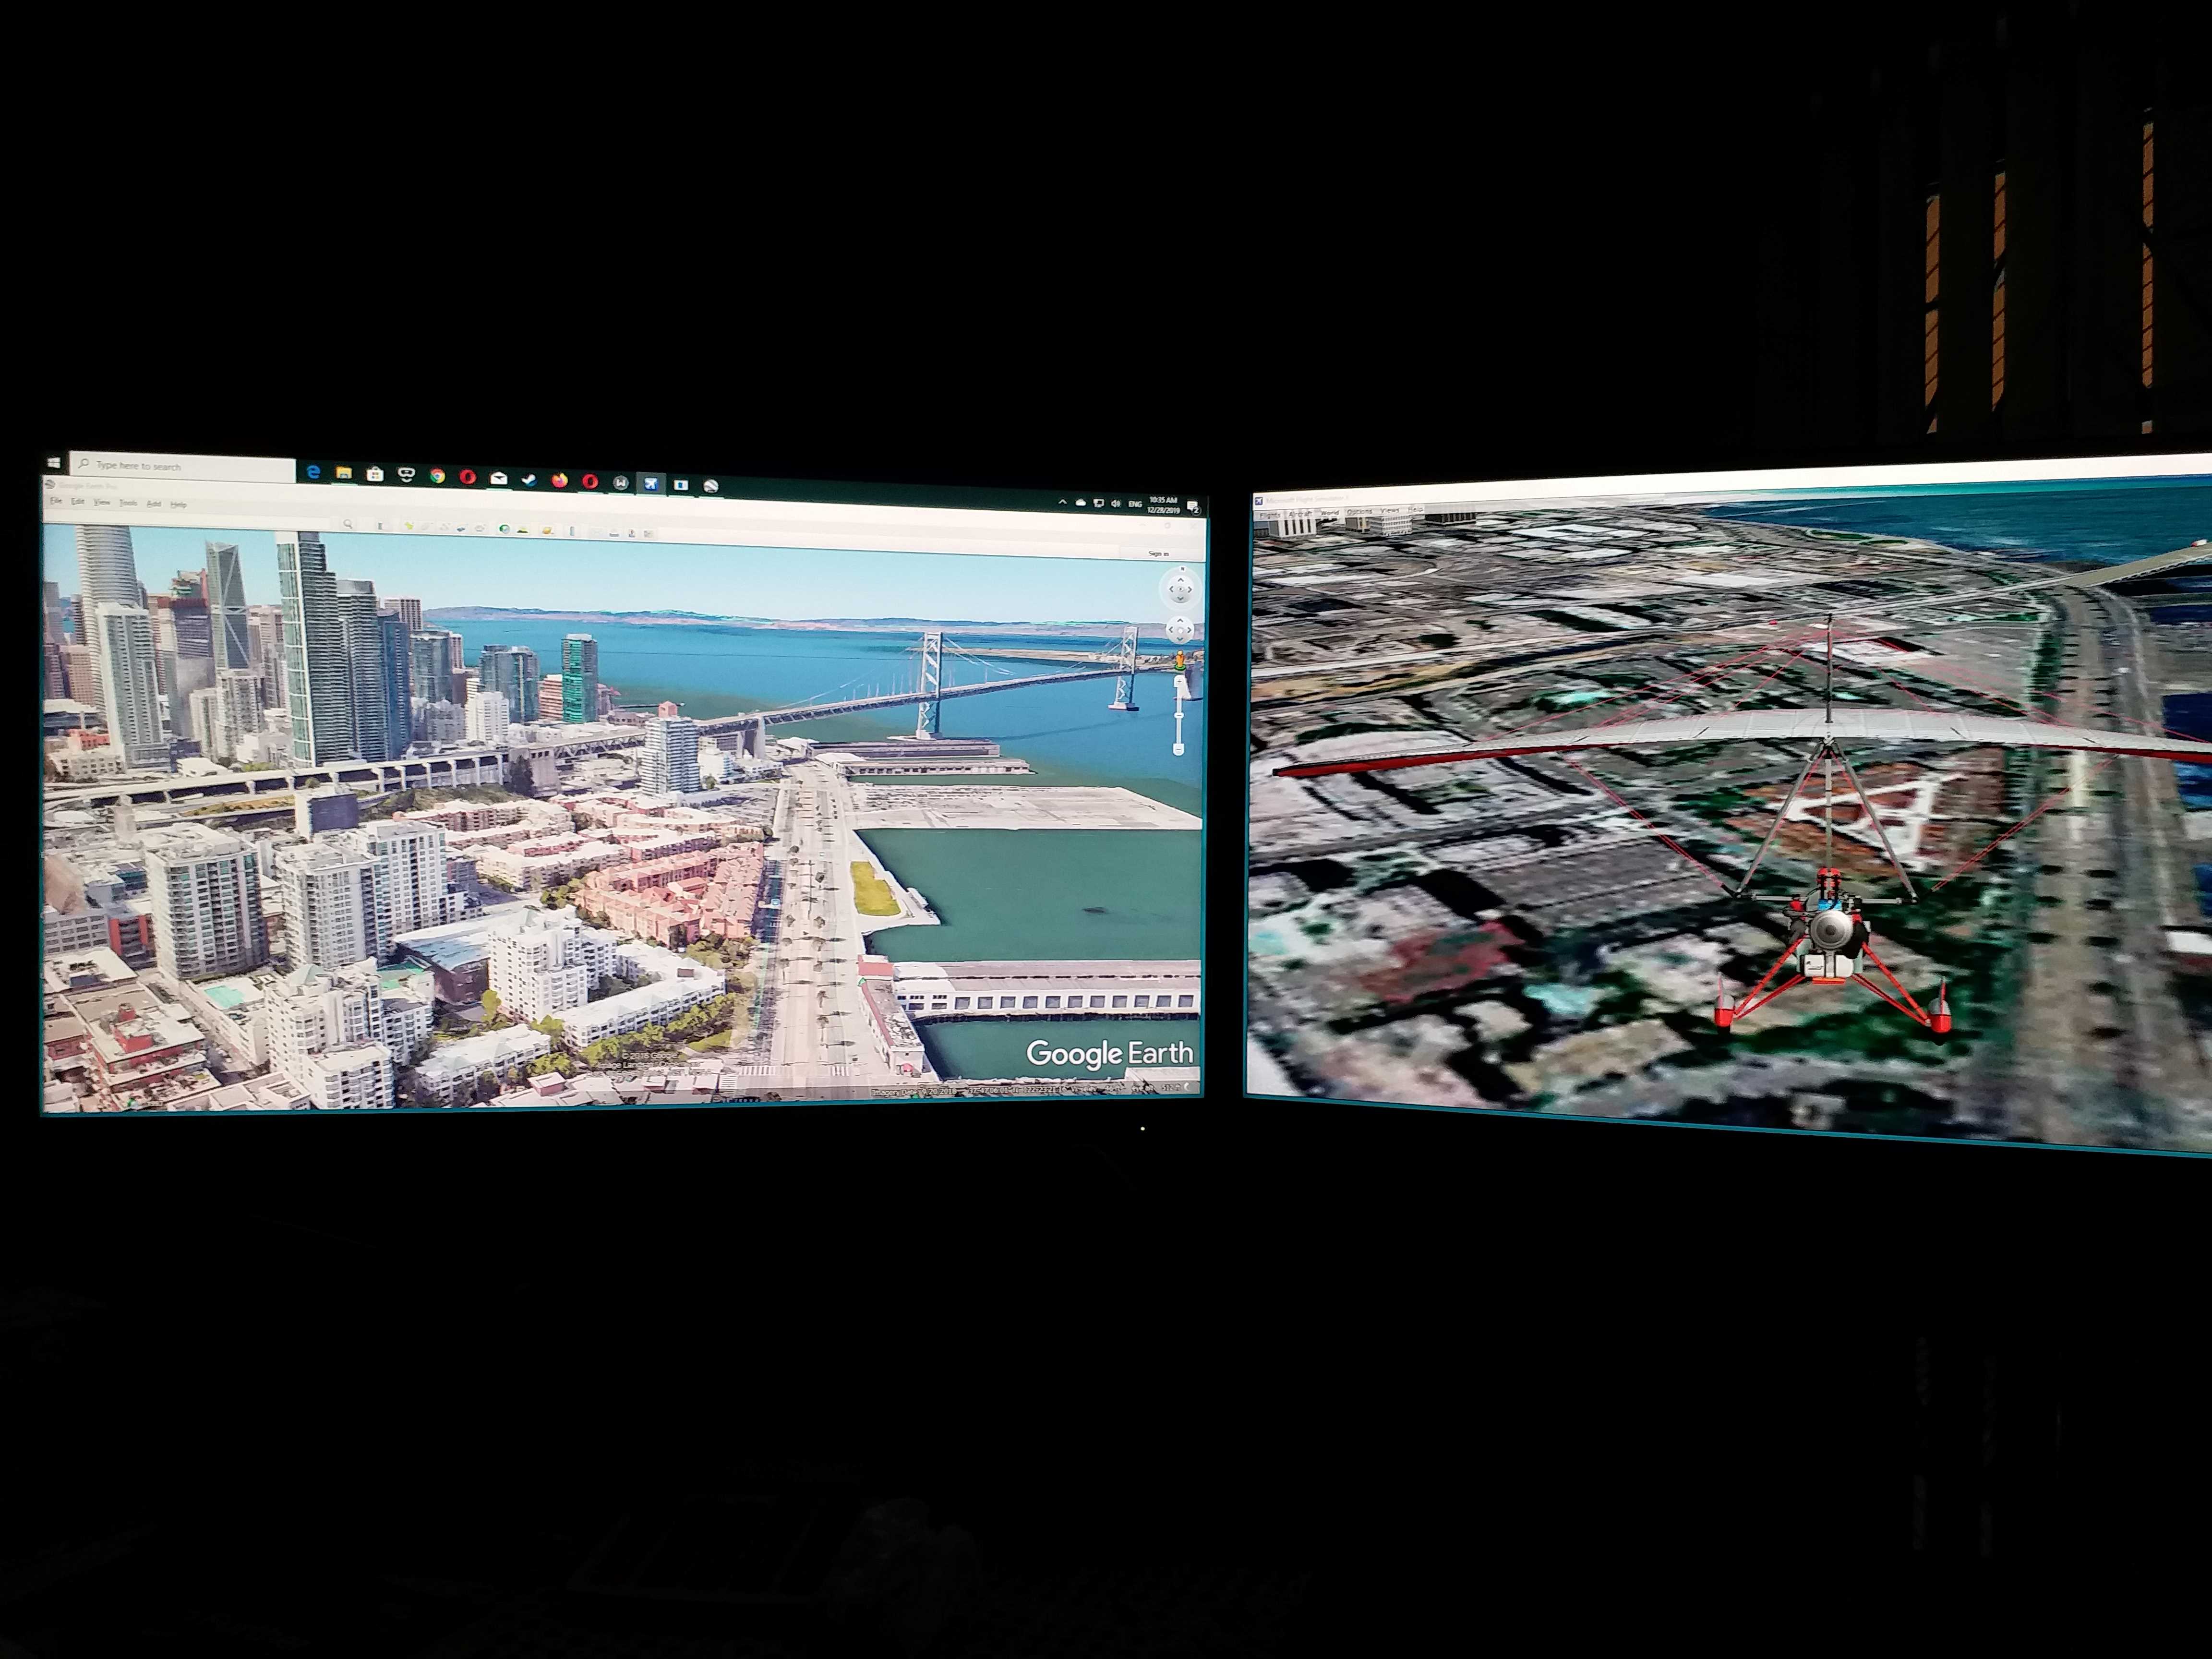
Task: Click the look-right arrow on look joystick
Action: [x=1190, y=590]
